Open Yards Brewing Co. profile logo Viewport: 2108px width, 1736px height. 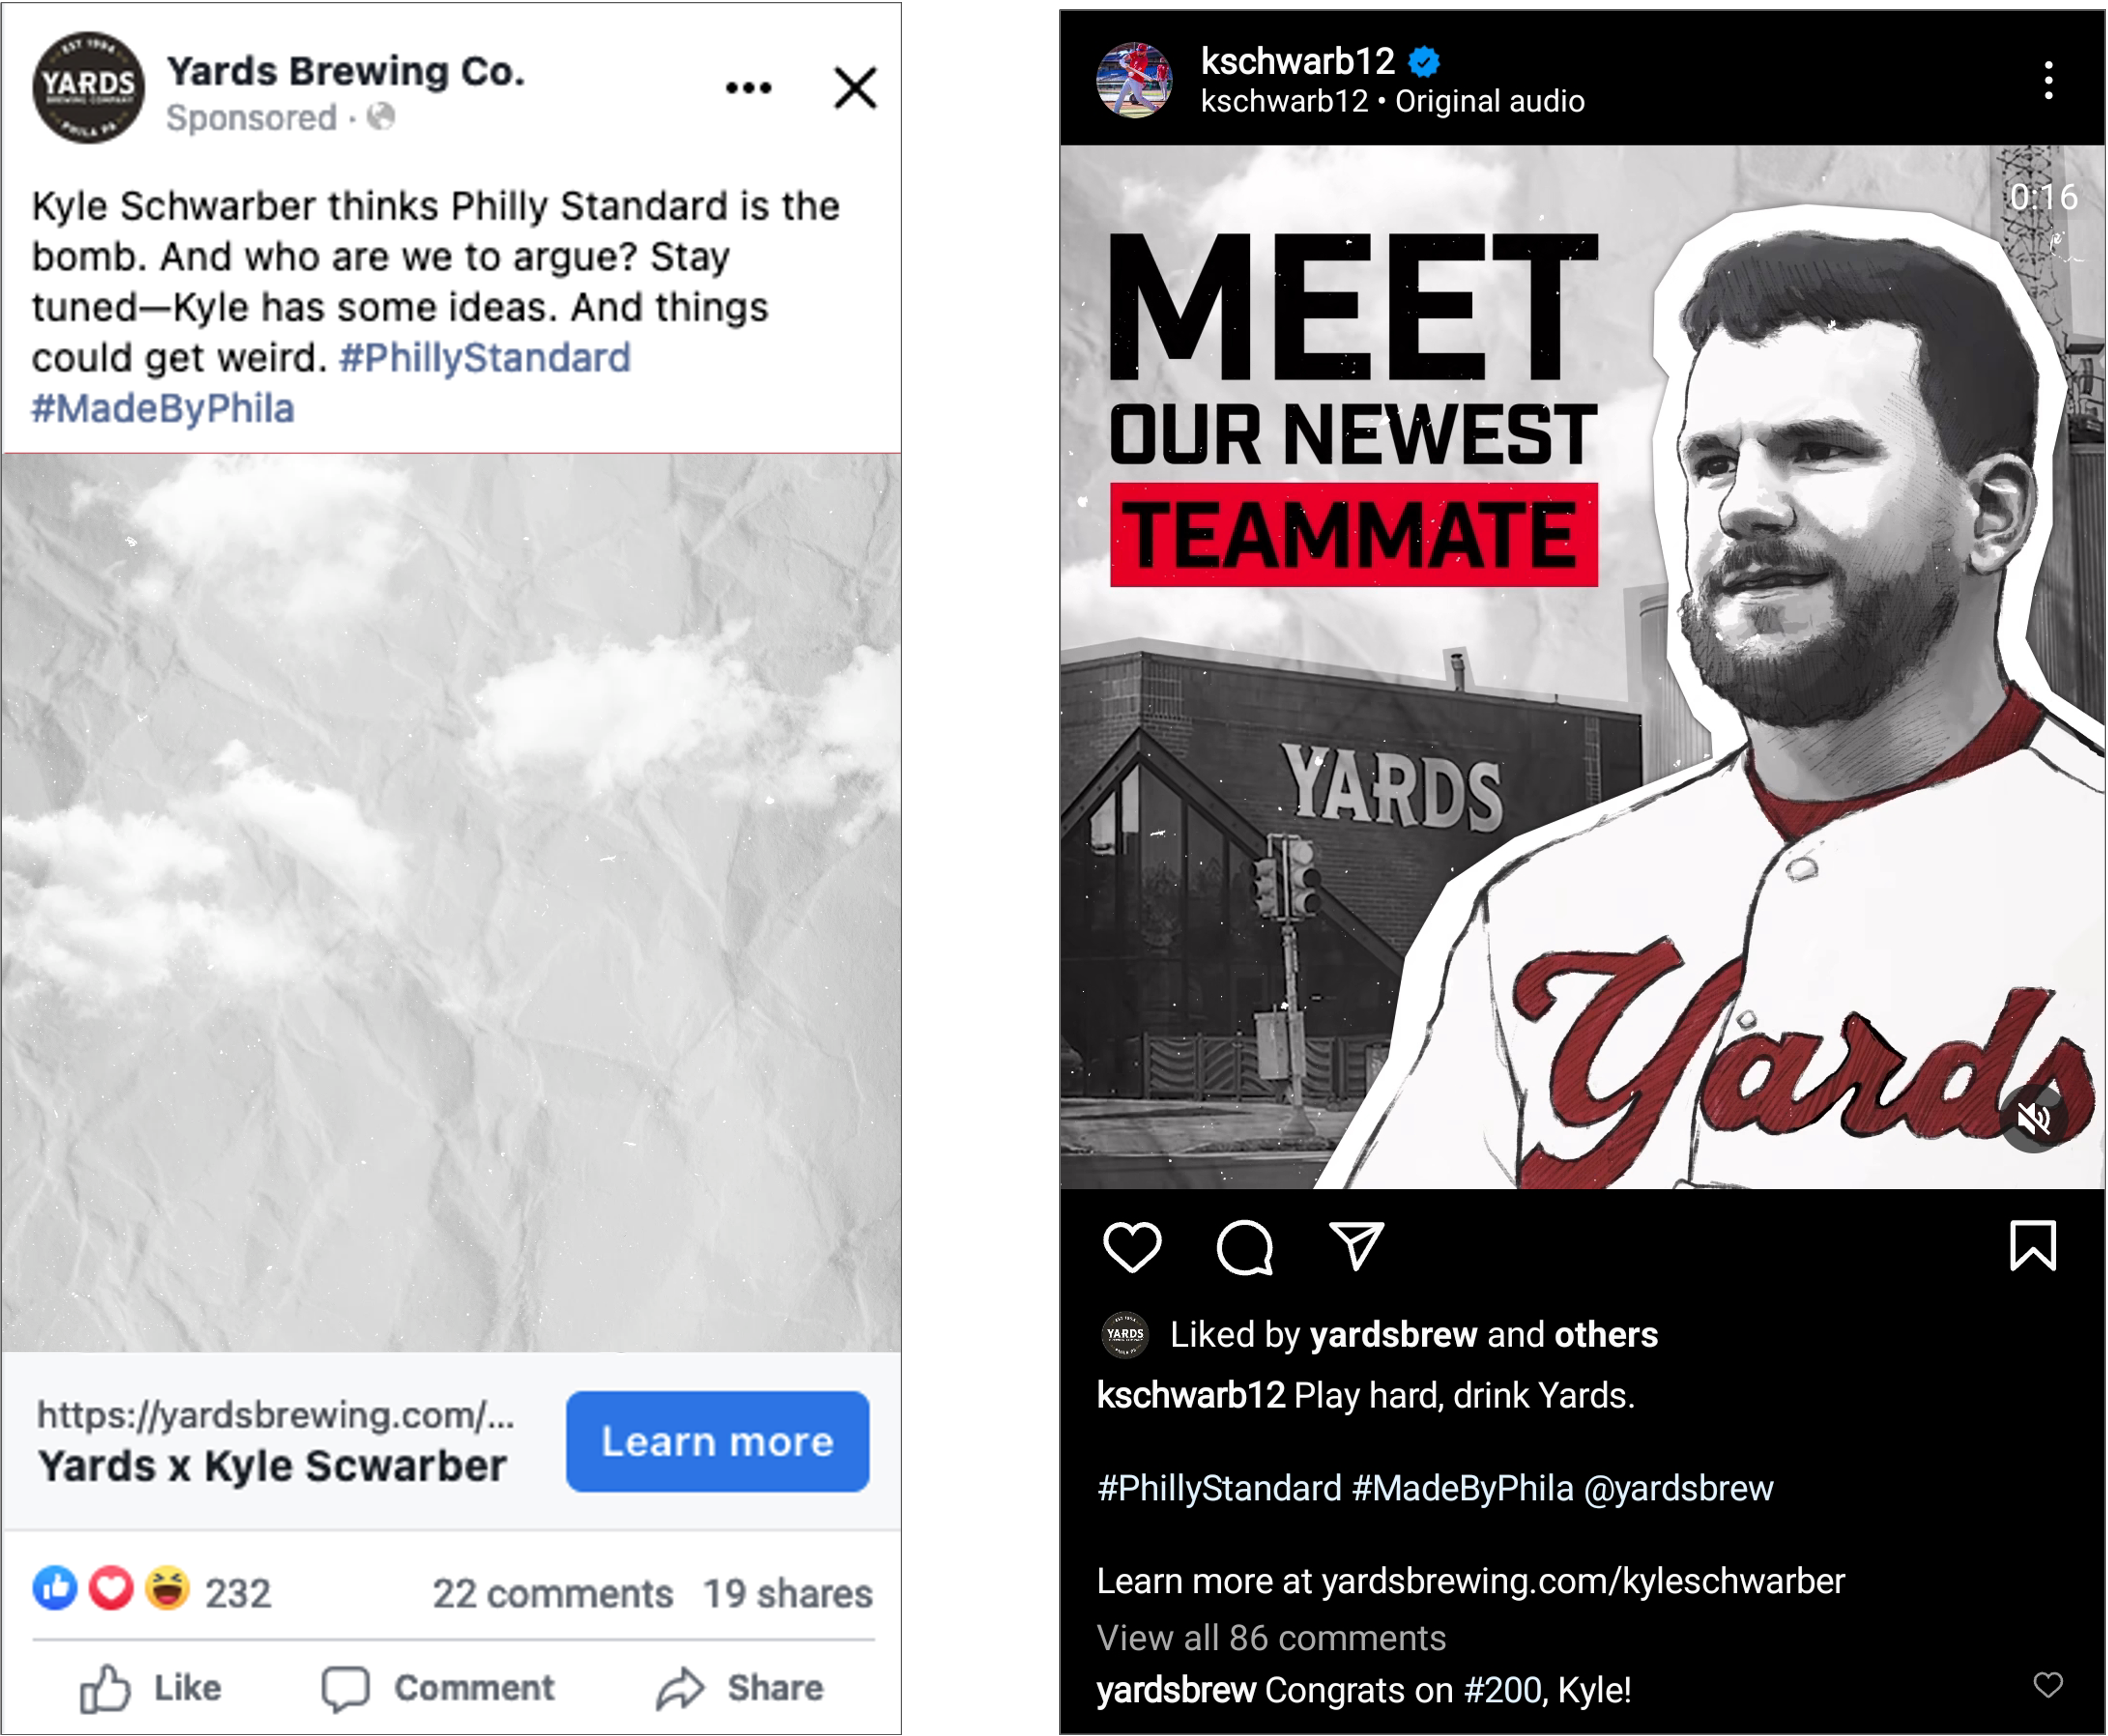tap(88, 88)
